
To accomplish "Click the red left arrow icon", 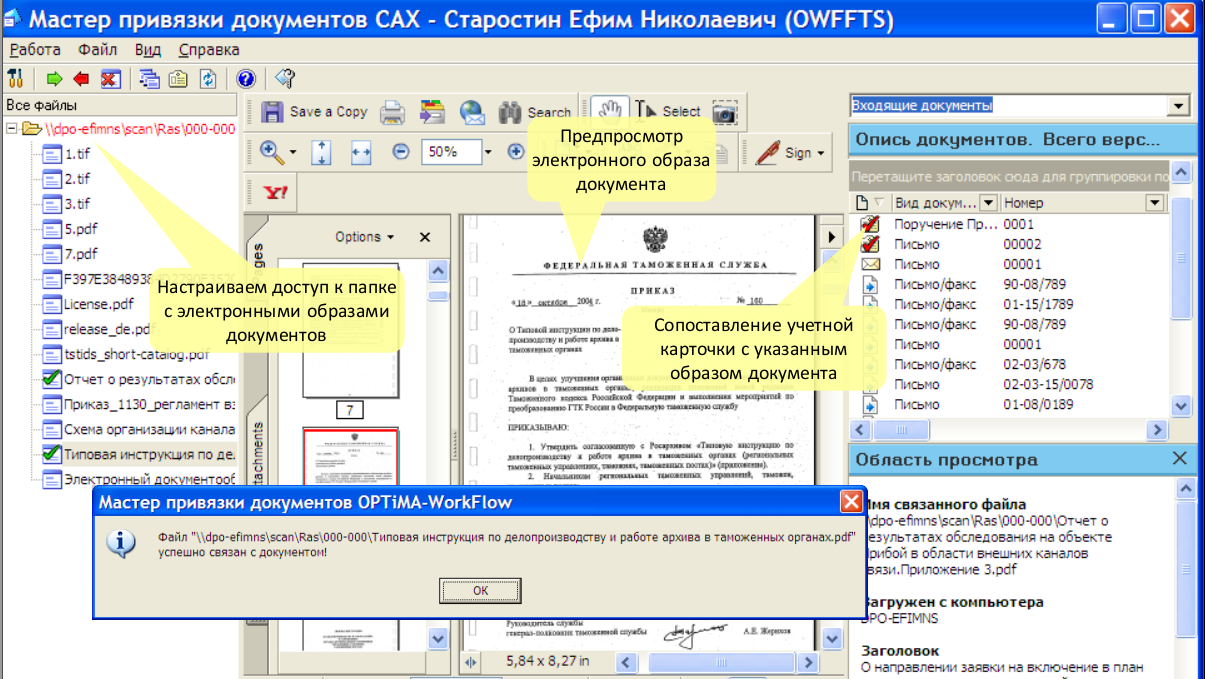I will click(x=81, y=79).
